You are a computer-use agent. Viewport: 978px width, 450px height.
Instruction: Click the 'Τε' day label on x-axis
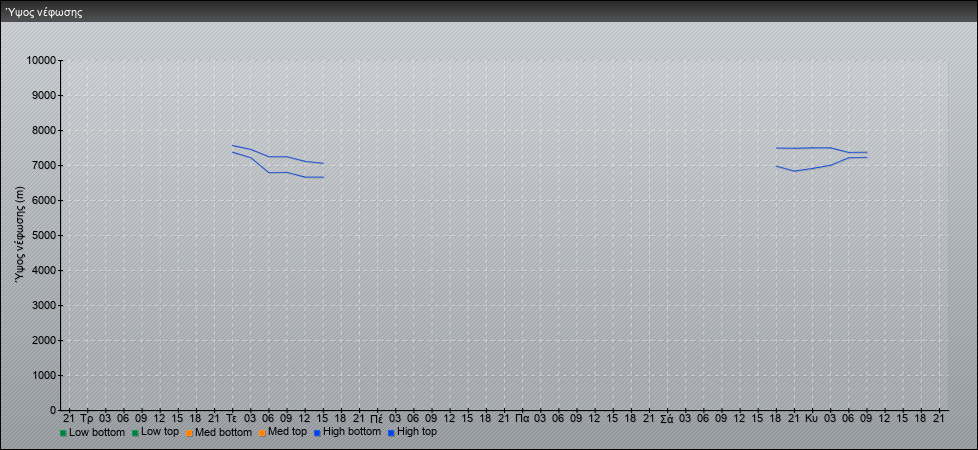232,419
